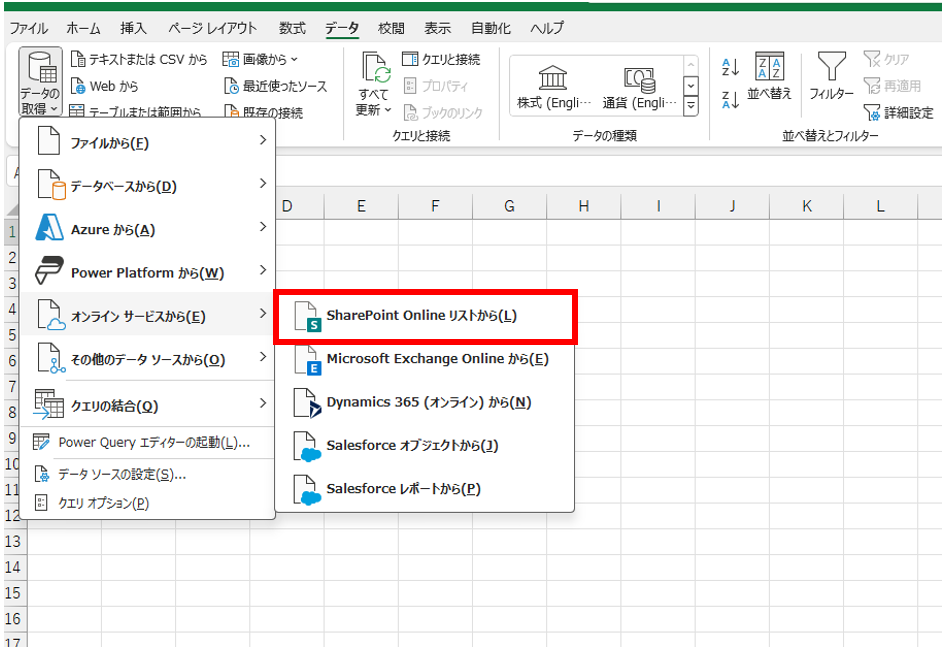Switch to ホーム tab

84,28
